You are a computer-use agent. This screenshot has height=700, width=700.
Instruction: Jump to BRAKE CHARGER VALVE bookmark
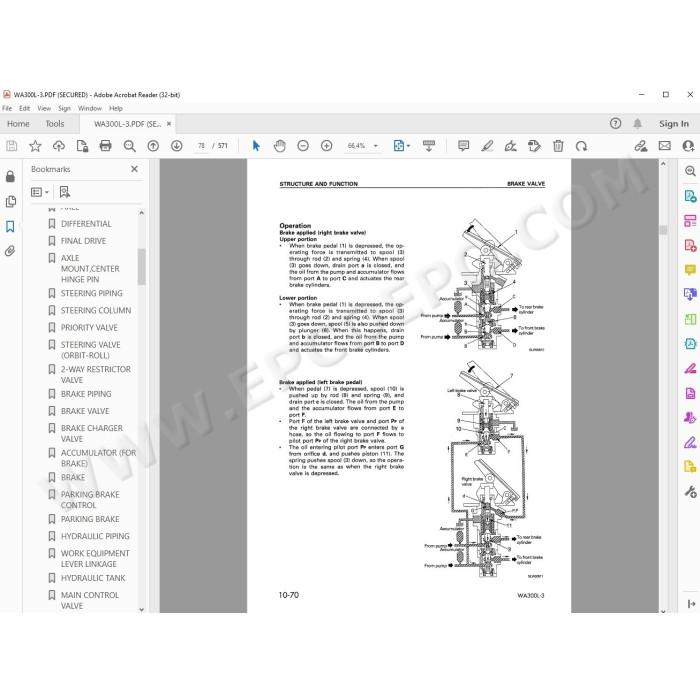point(92,433)
